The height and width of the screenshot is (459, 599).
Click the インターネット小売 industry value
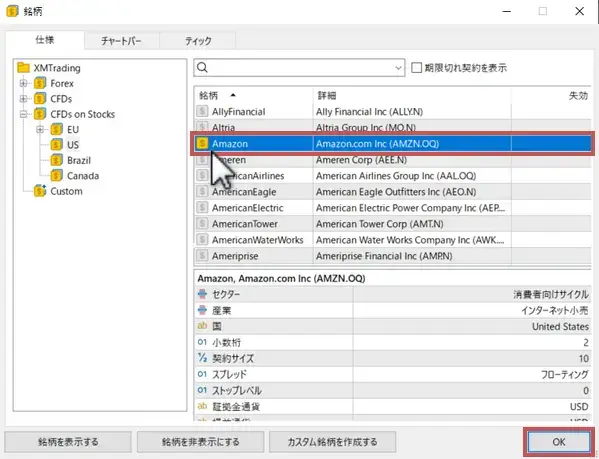pos(555,310)
